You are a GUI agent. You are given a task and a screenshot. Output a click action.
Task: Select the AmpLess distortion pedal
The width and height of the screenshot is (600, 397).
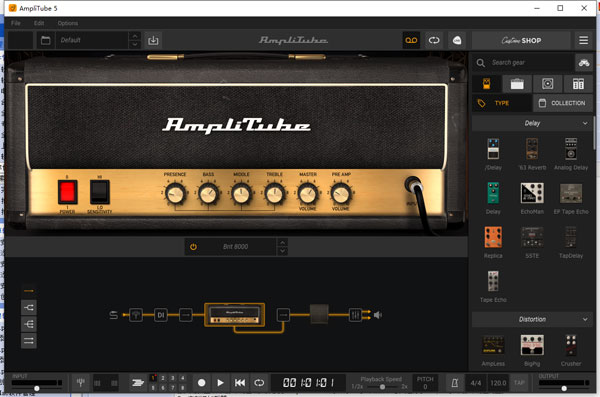493,345
